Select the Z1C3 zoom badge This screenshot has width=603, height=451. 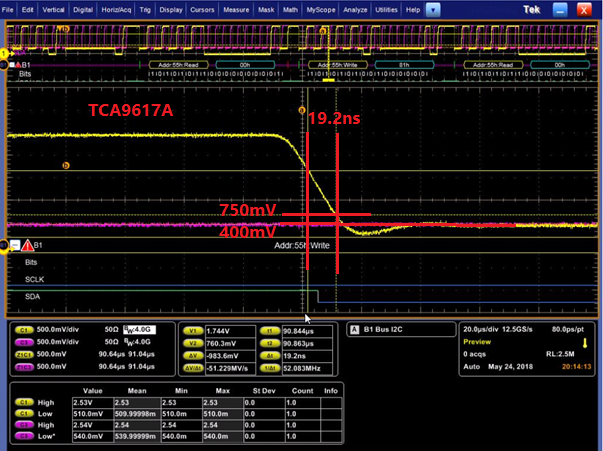click(x=24, y=367)
